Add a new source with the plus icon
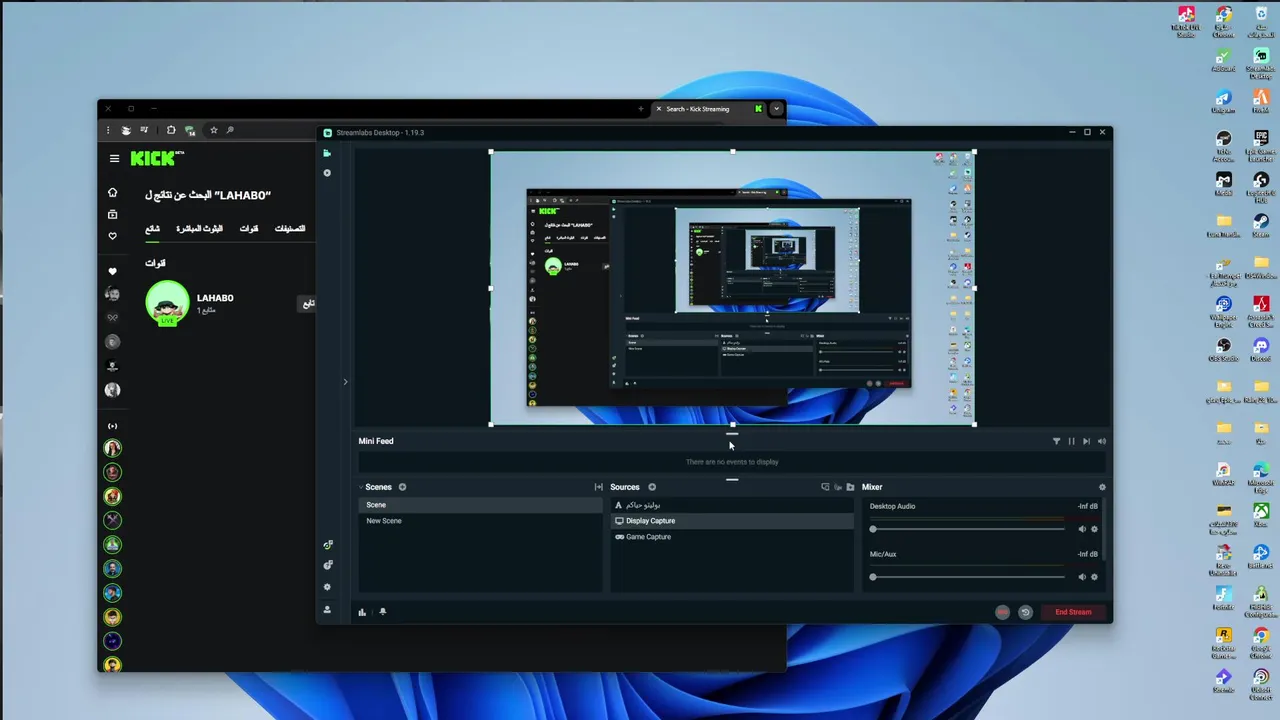 click(x=652, y=487)
